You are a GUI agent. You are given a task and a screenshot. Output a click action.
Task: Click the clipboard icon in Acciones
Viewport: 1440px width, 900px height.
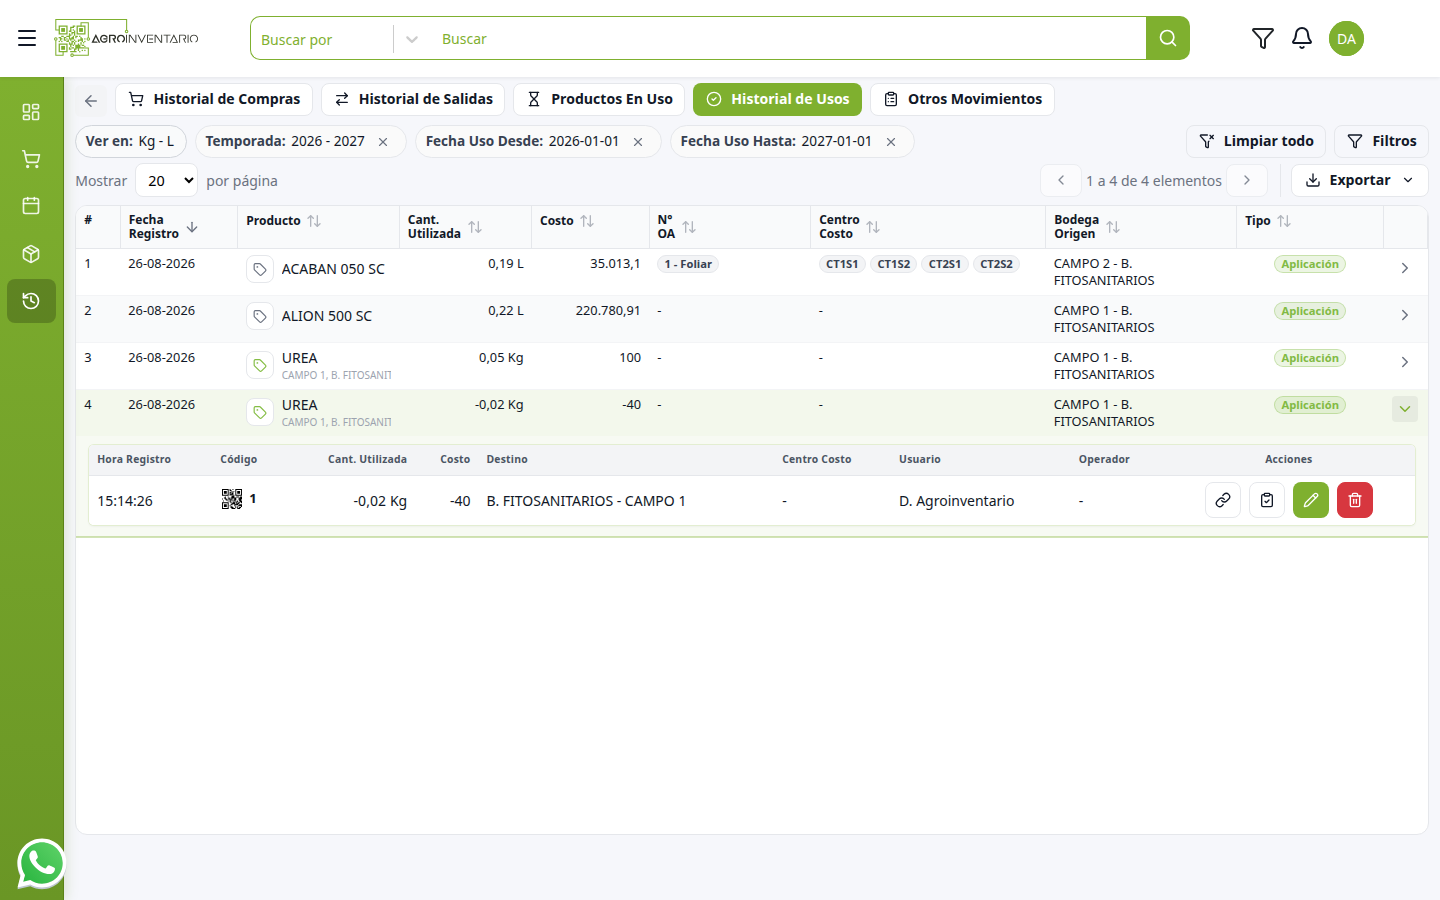[1267, 500]
